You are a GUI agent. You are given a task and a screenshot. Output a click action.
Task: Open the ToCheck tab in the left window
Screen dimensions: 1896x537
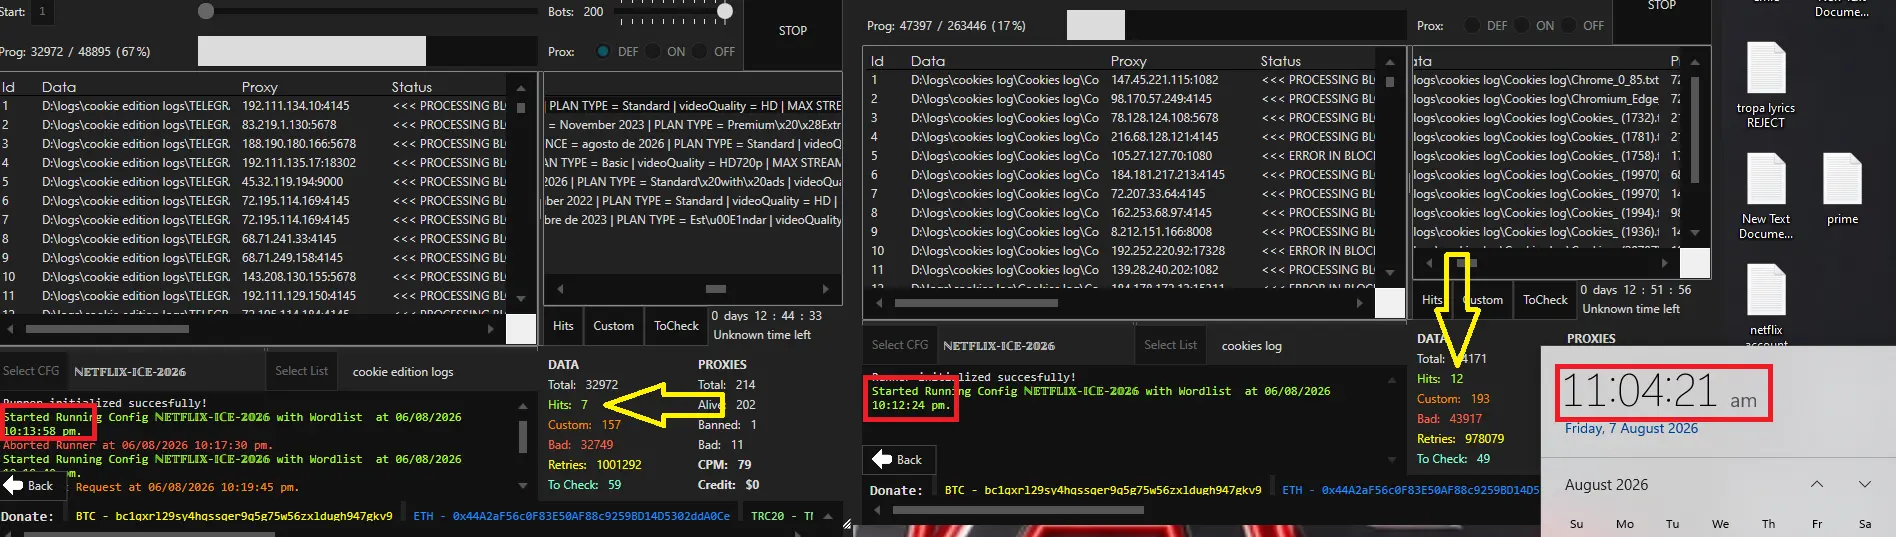(676, 325)
